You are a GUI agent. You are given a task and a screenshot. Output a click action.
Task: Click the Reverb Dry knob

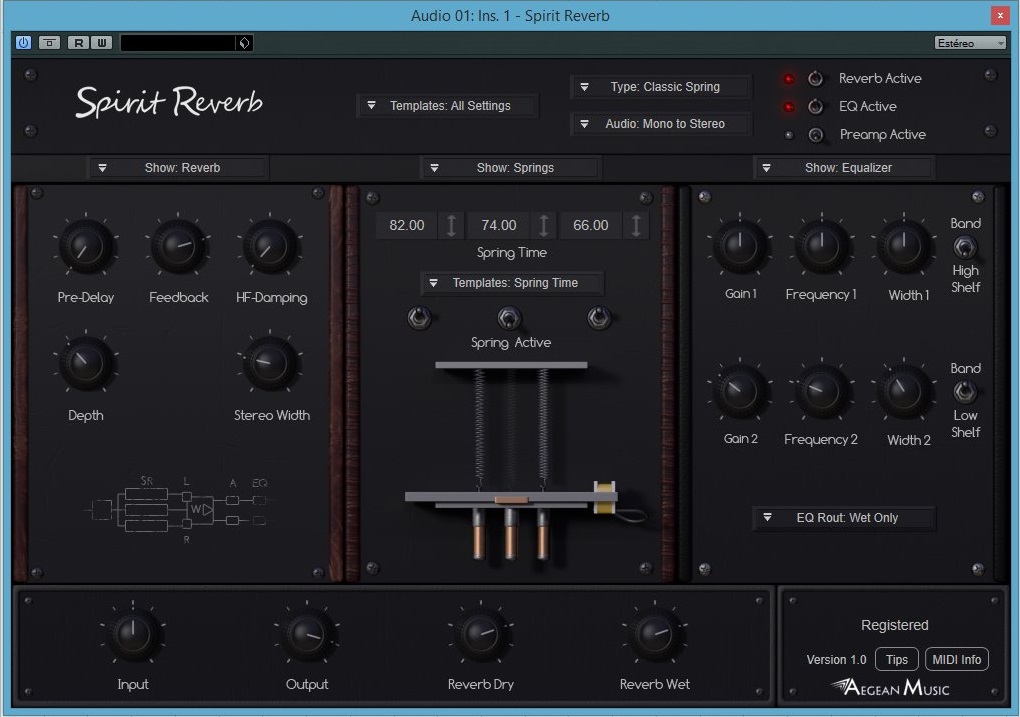coord(481,634)
